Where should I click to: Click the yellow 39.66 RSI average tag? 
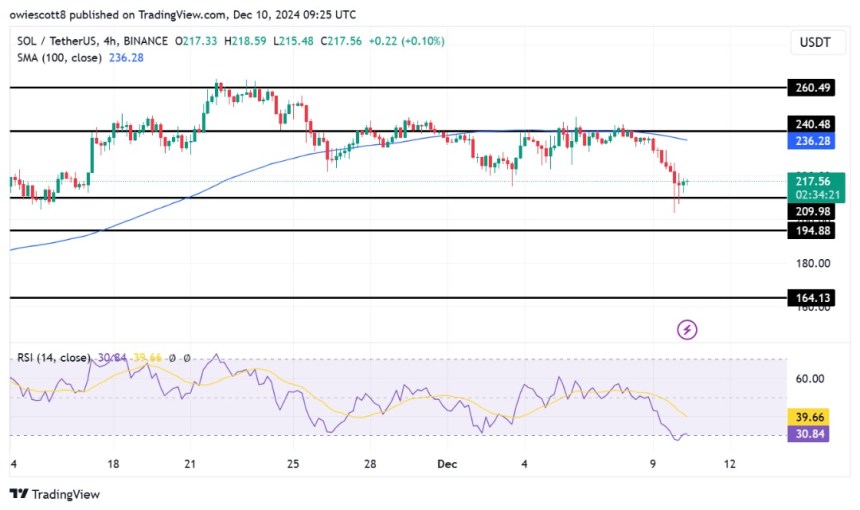(x=808, y=417)
